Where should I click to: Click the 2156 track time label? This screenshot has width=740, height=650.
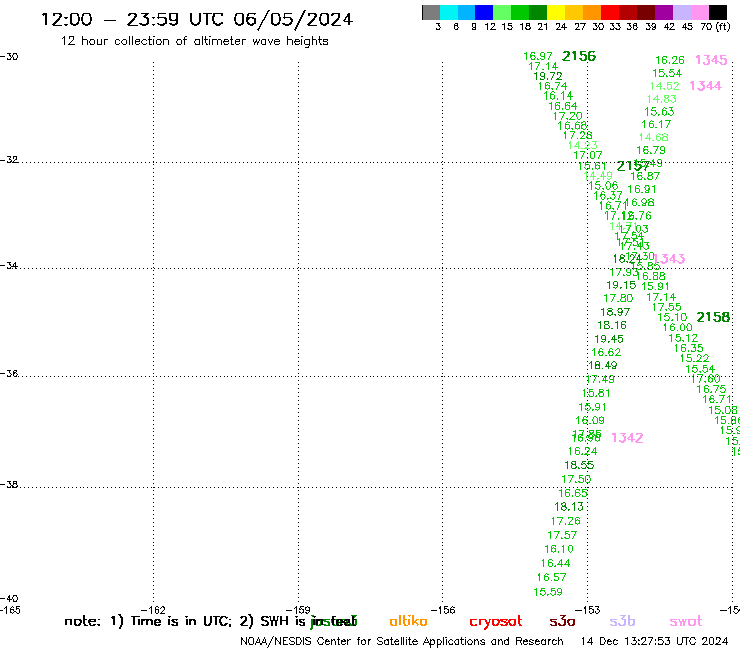(579, 56)
